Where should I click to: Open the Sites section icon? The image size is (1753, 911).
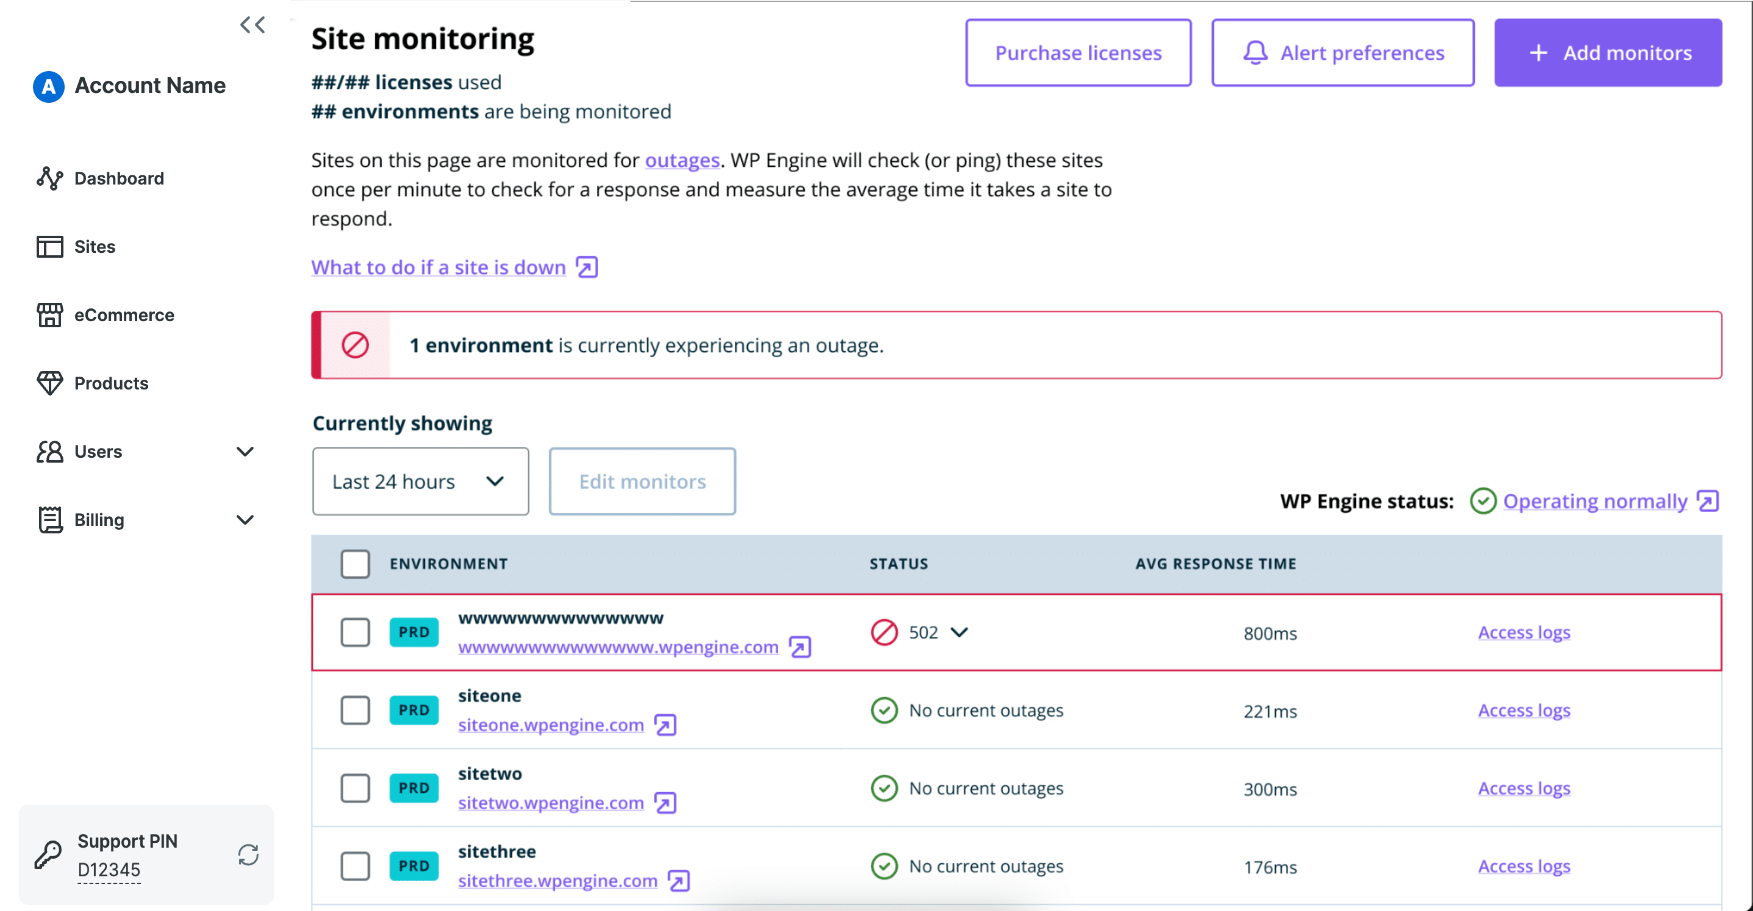[x=49, y=246]
